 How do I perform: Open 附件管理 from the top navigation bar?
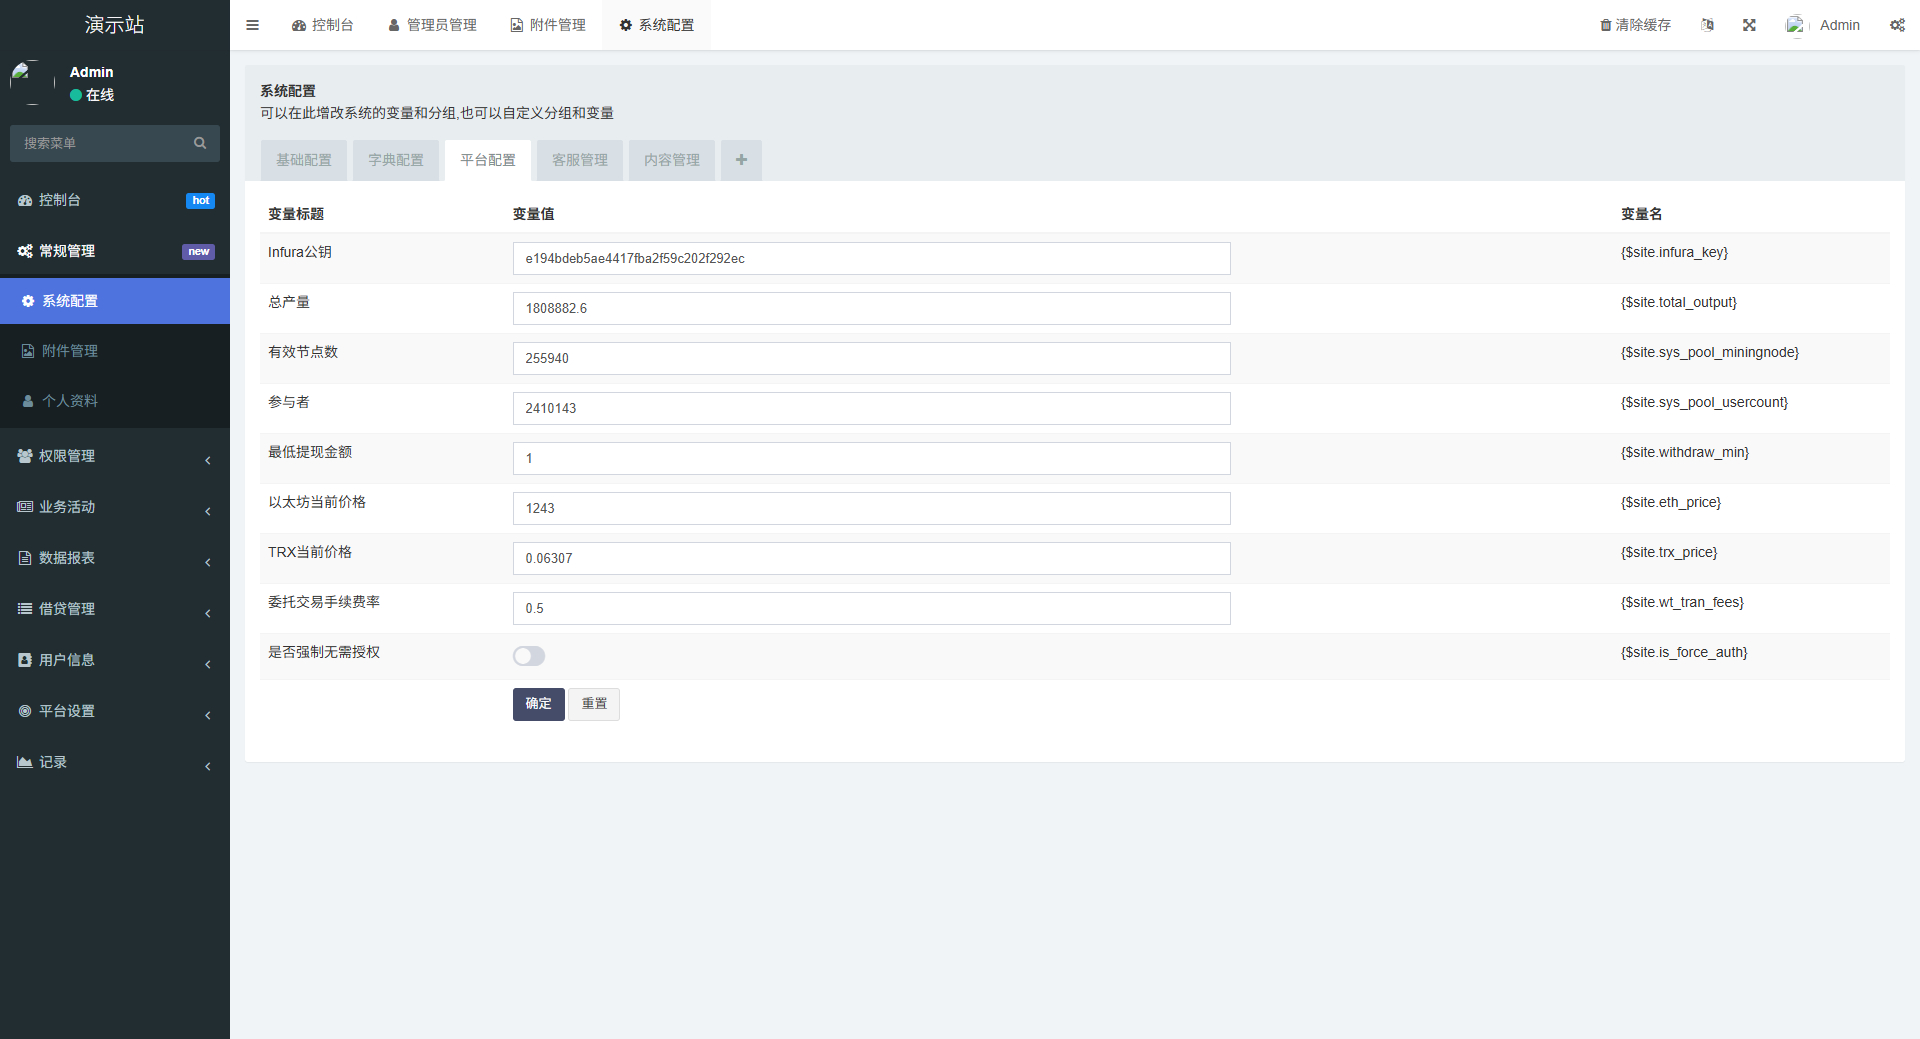(x=548, y=24)
